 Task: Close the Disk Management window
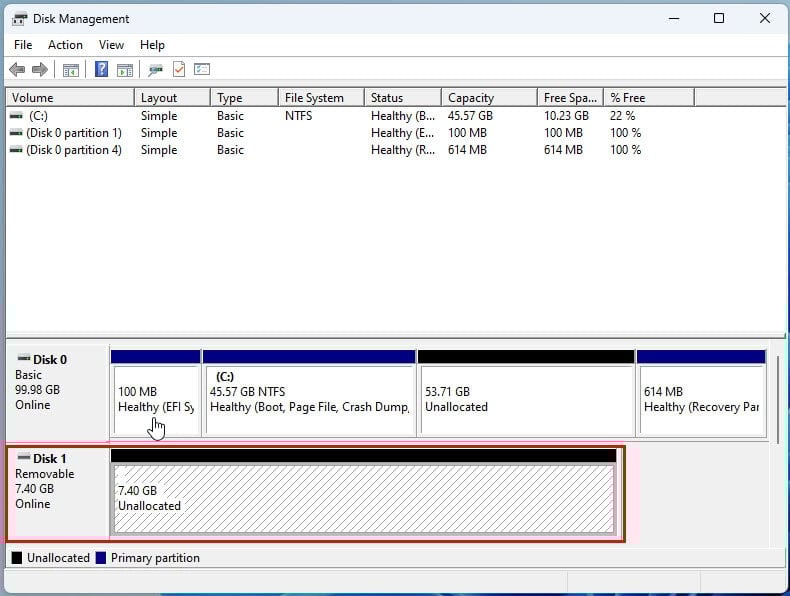(x=765, y=19)
